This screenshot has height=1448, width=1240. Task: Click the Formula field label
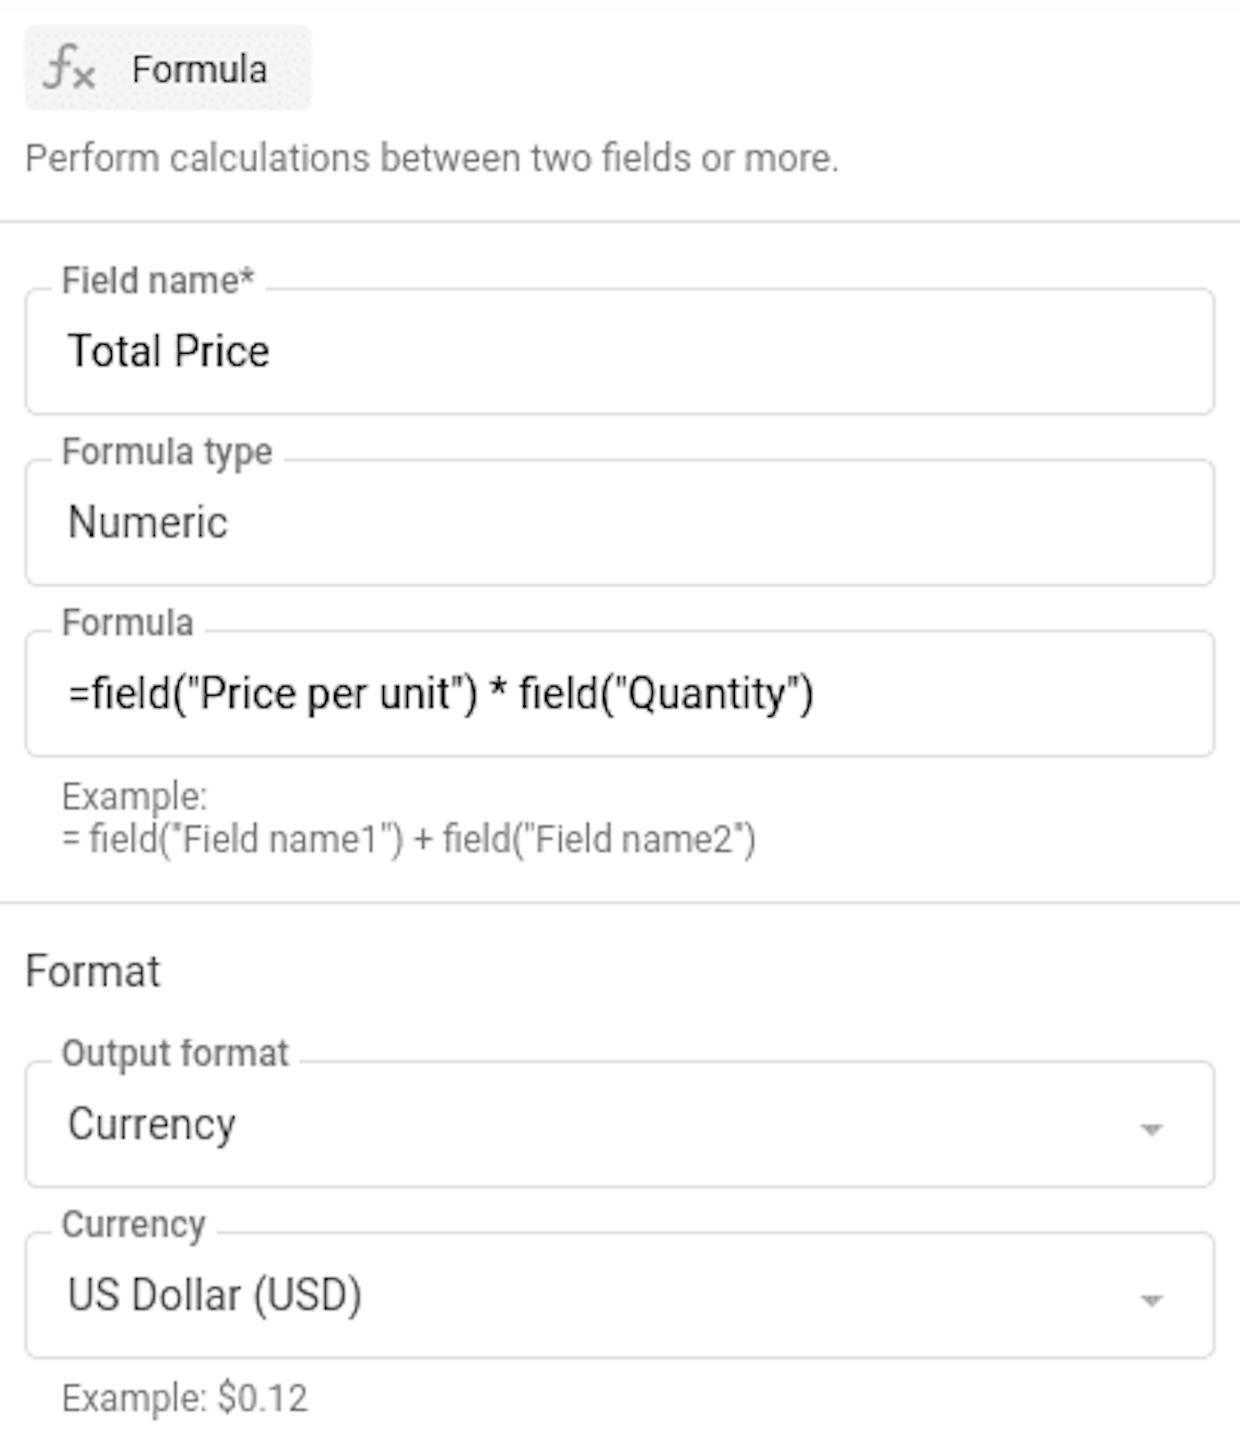click(127, 622)
